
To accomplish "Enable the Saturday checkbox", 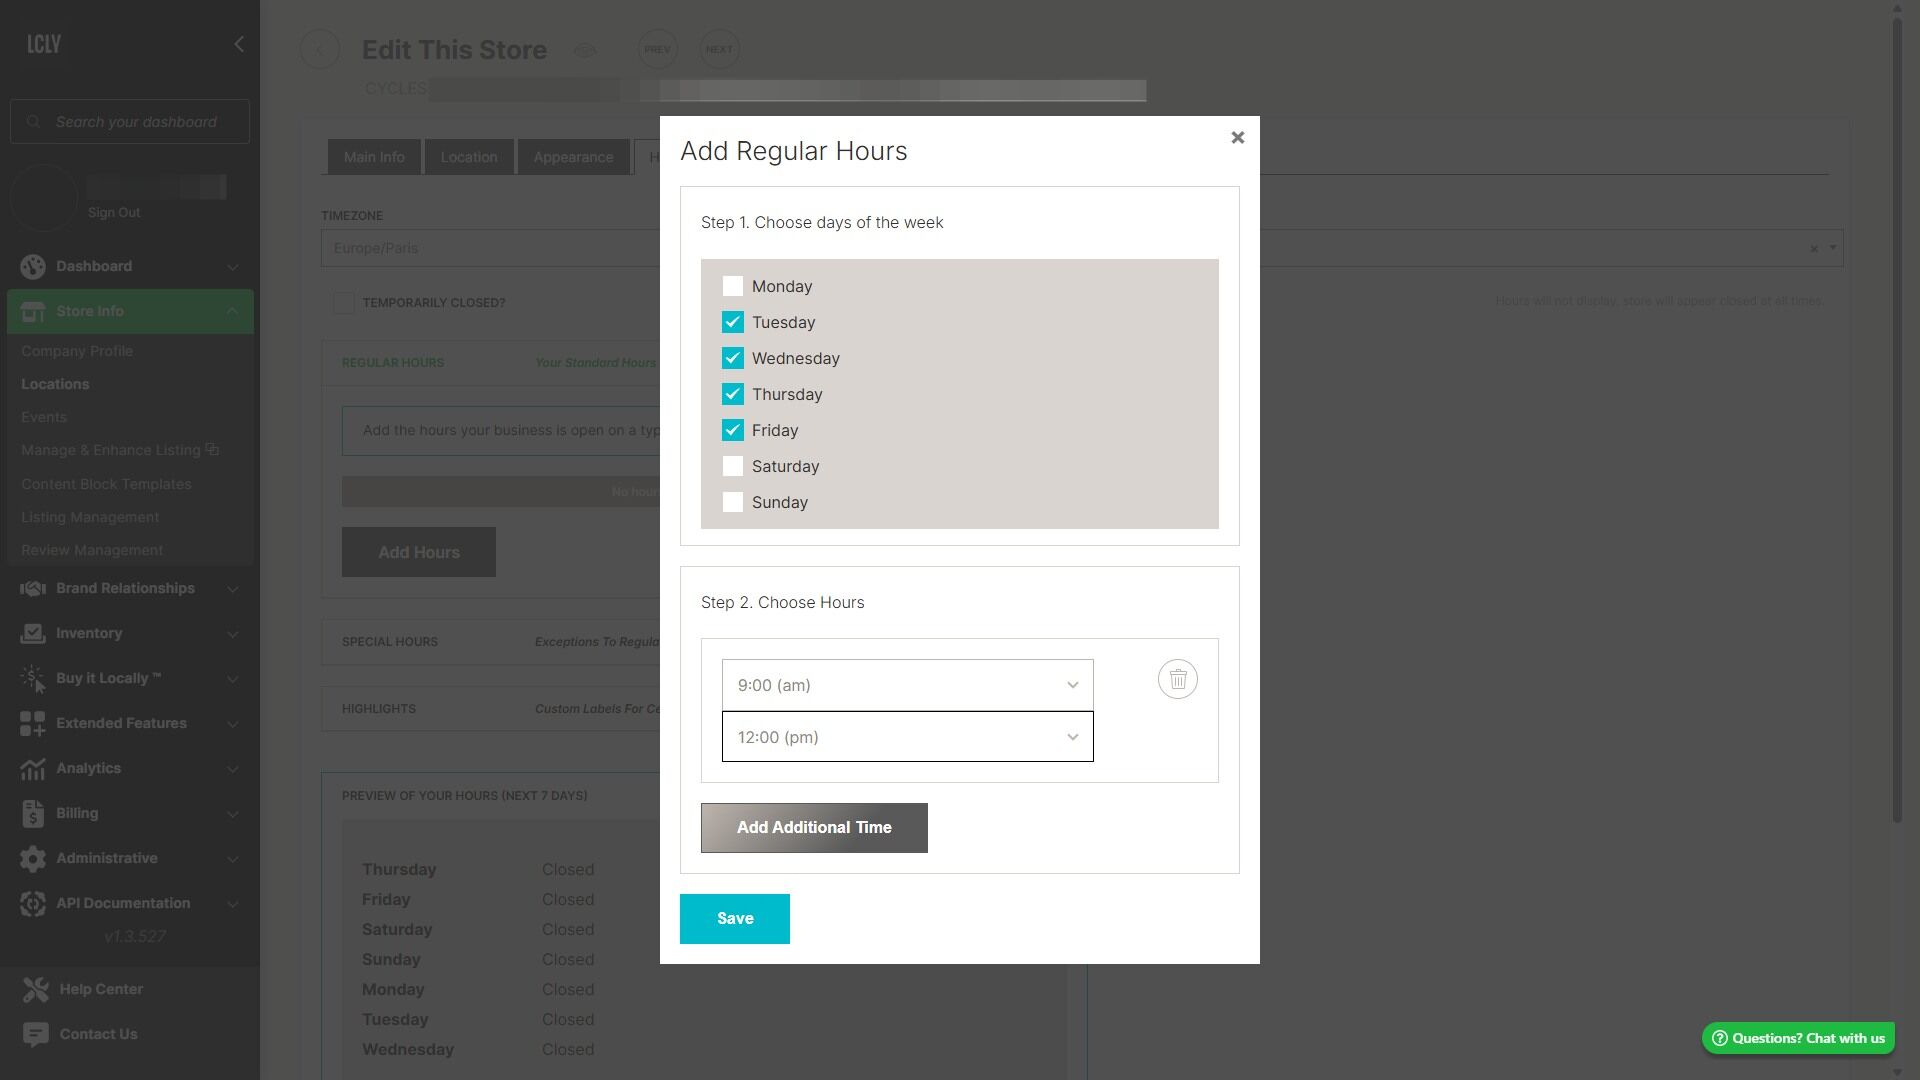I will click(x=733, y=467).
